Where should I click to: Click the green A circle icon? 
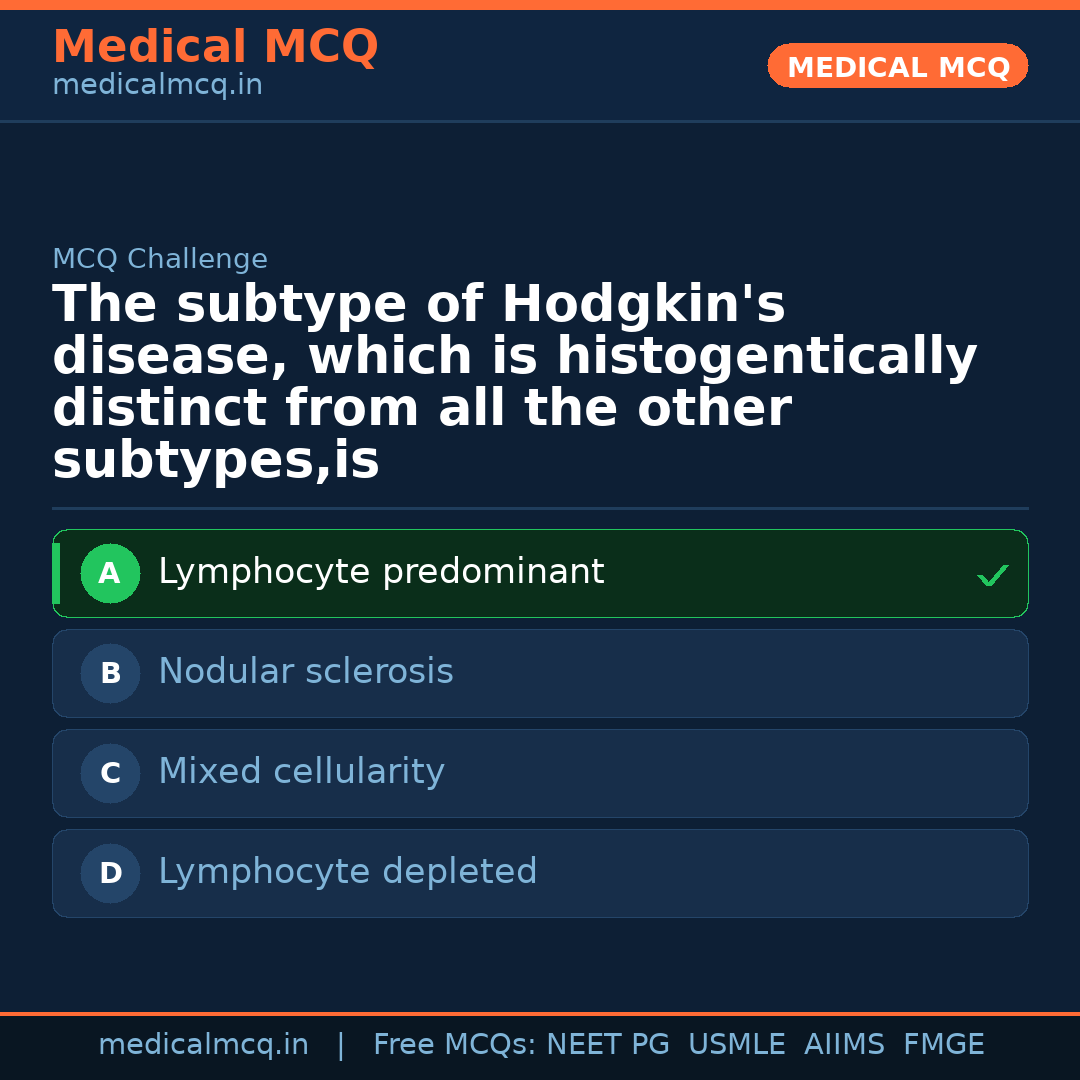click(x=110, y=573)
